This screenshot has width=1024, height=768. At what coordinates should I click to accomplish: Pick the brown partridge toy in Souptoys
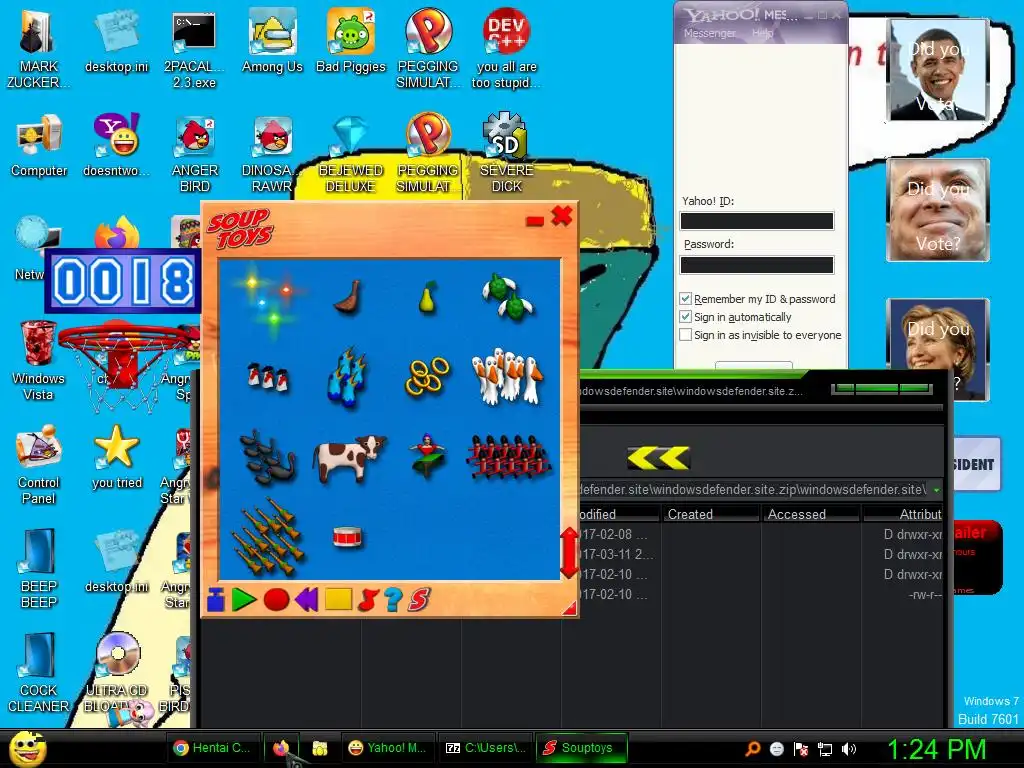(x=347, y=298)
